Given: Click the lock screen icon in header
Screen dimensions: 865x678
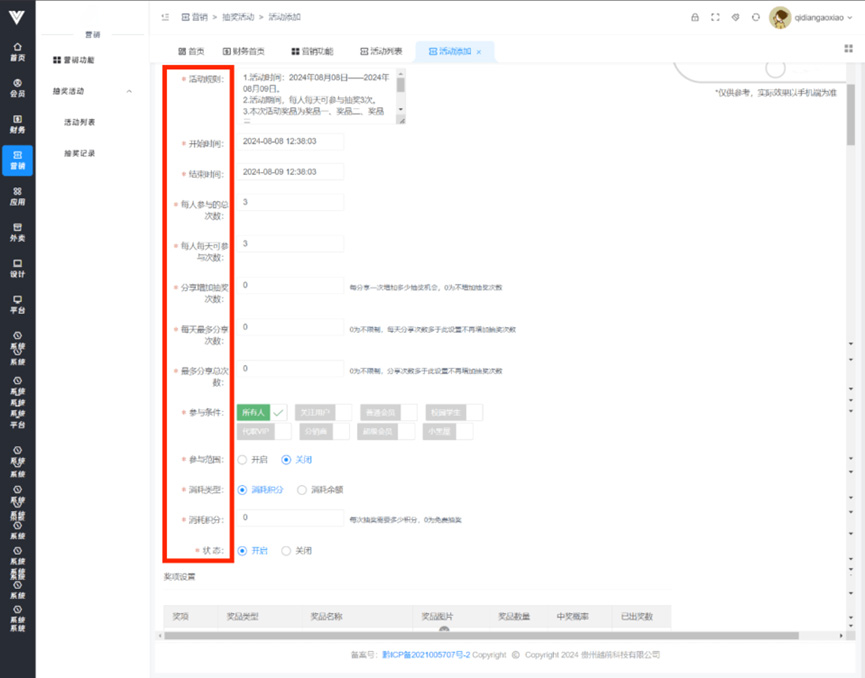Looking at the screenshot, I should 695,17.
